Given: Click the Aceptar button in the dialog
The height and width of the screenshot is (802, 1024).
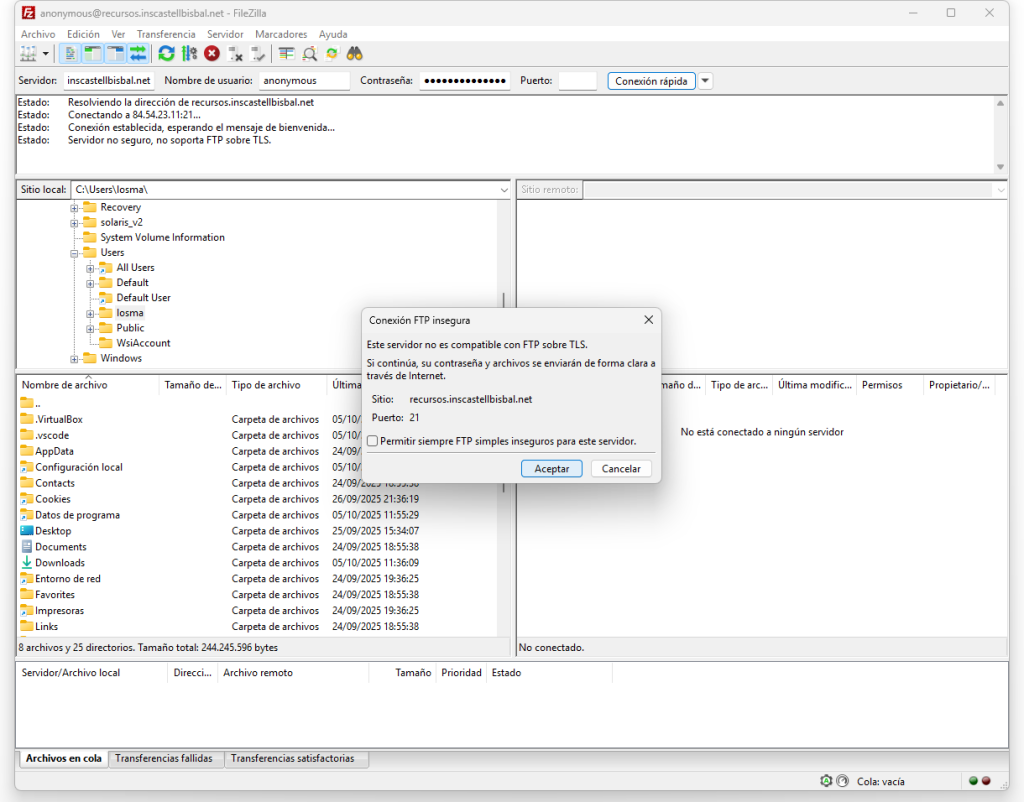Looking at the screenshot, I should tap(552, 469).
